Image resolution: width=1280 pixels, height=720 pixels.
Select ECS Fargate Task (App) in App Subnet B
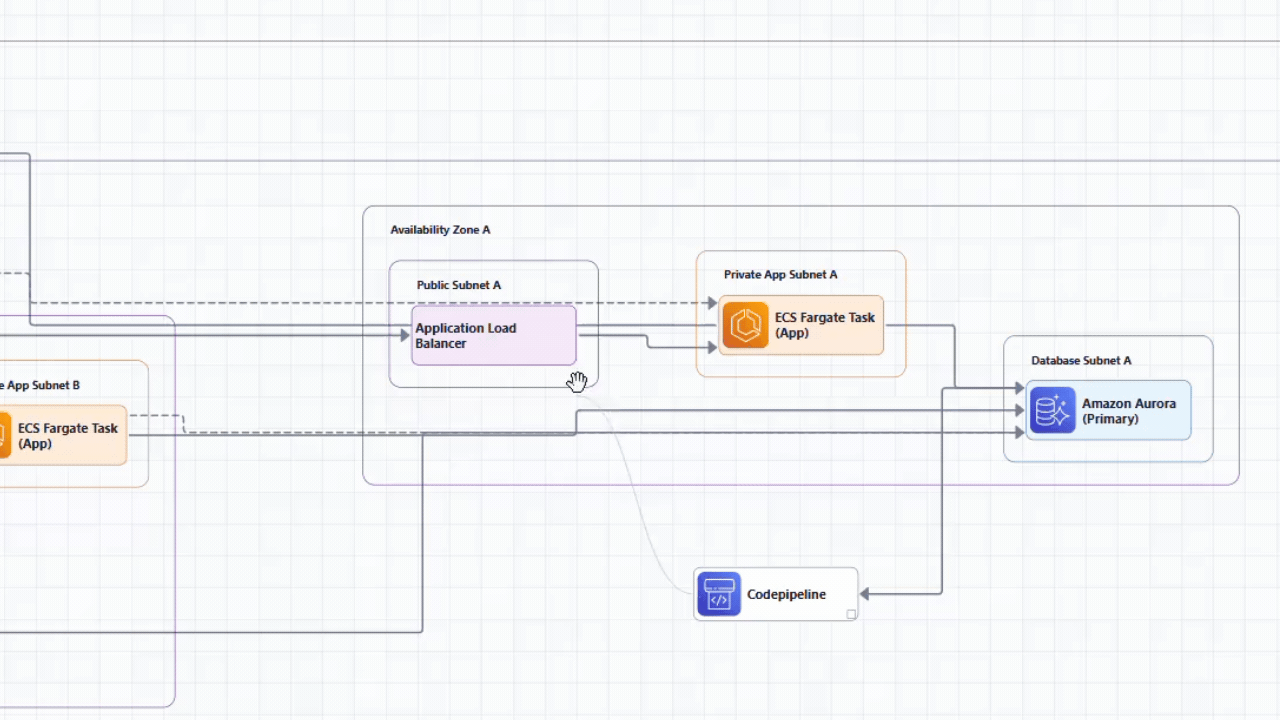(63, 435)
